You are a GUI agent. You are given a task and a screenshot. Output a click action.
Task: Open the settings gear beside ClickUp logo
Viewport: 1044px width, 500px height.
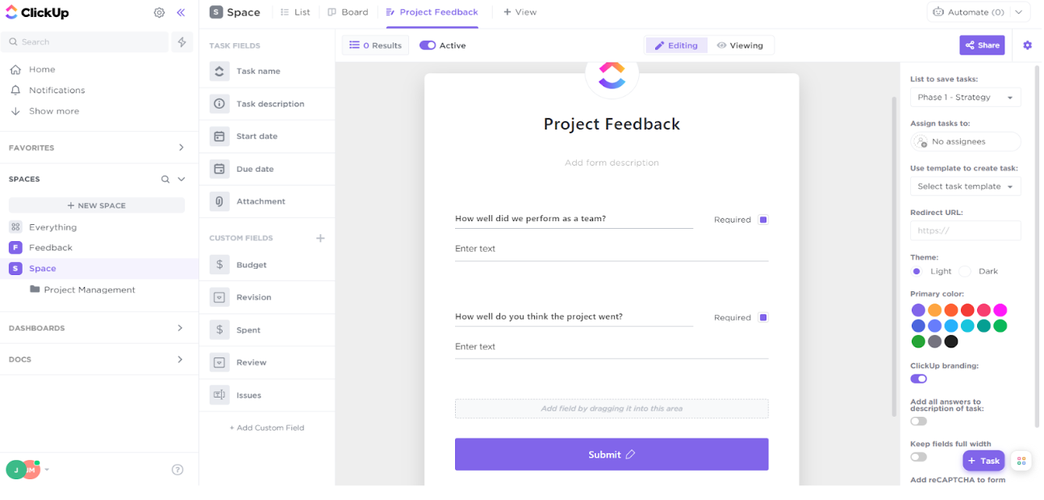click(159, 12)
